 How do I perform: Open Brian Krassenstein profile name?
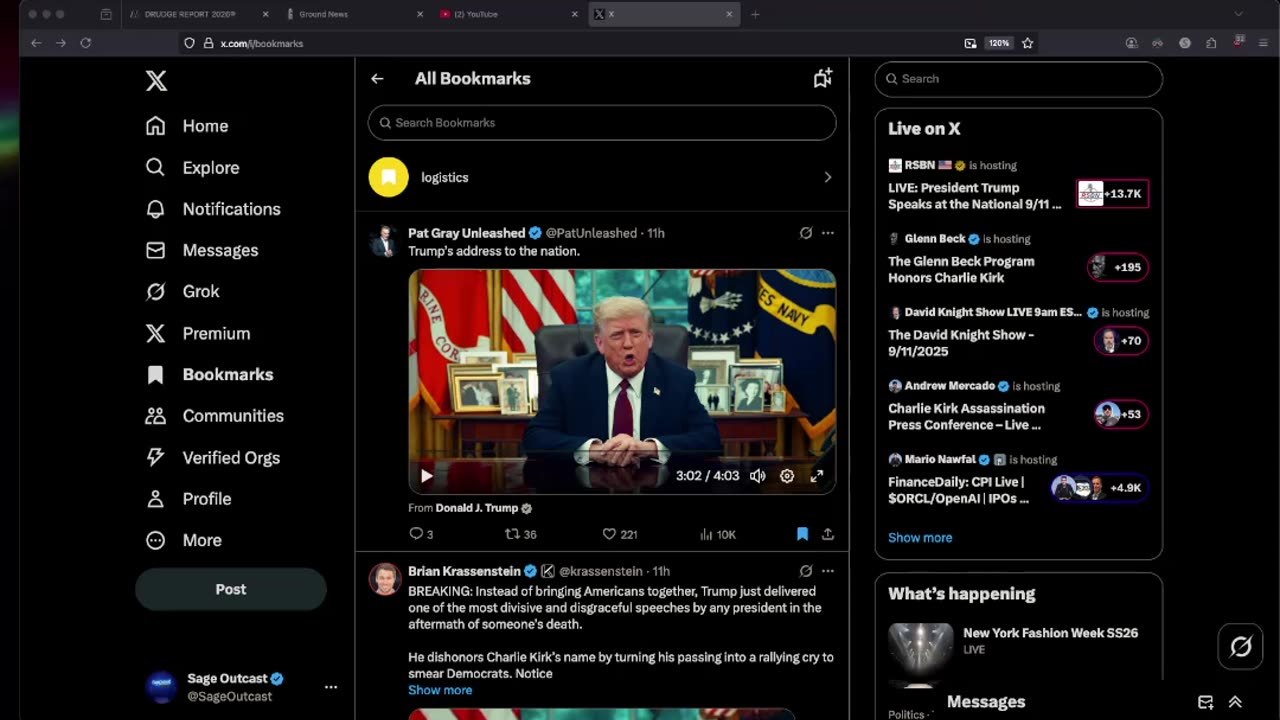pyautogui.click(x=464, y=571)
